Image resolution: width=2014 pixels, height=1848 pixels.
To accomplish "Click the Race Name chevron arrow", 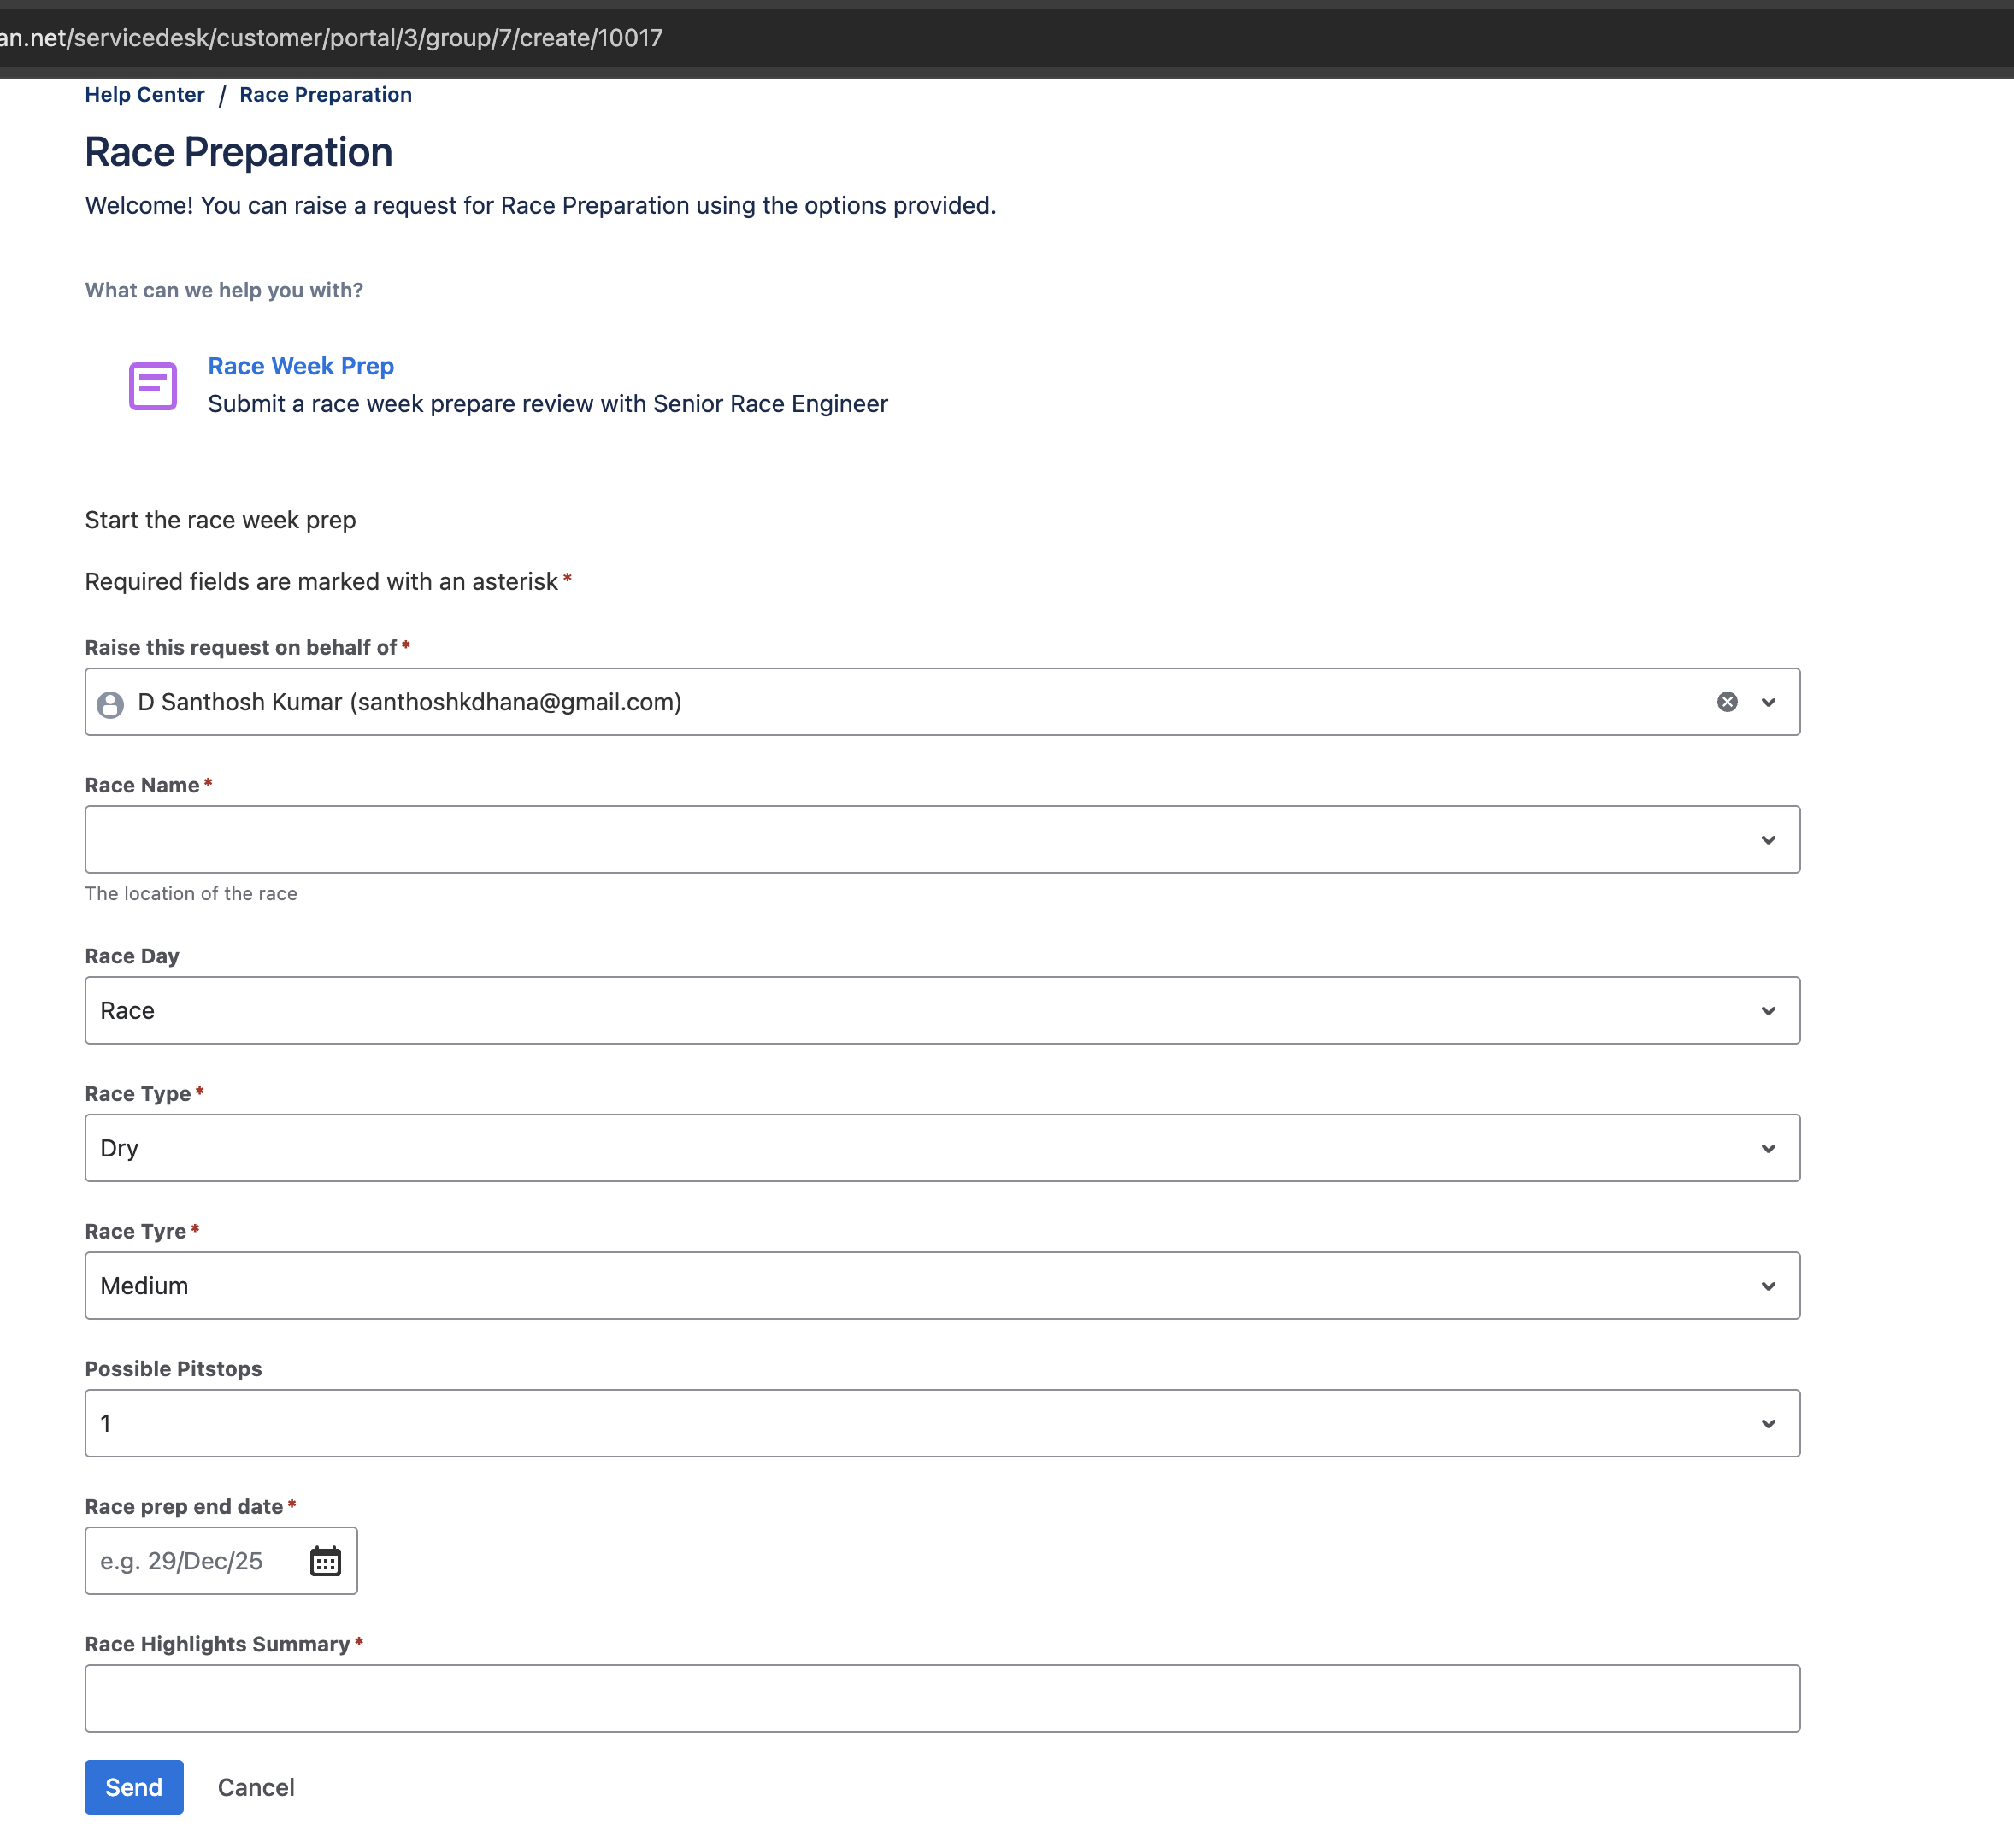I will tap(1768, 840).
